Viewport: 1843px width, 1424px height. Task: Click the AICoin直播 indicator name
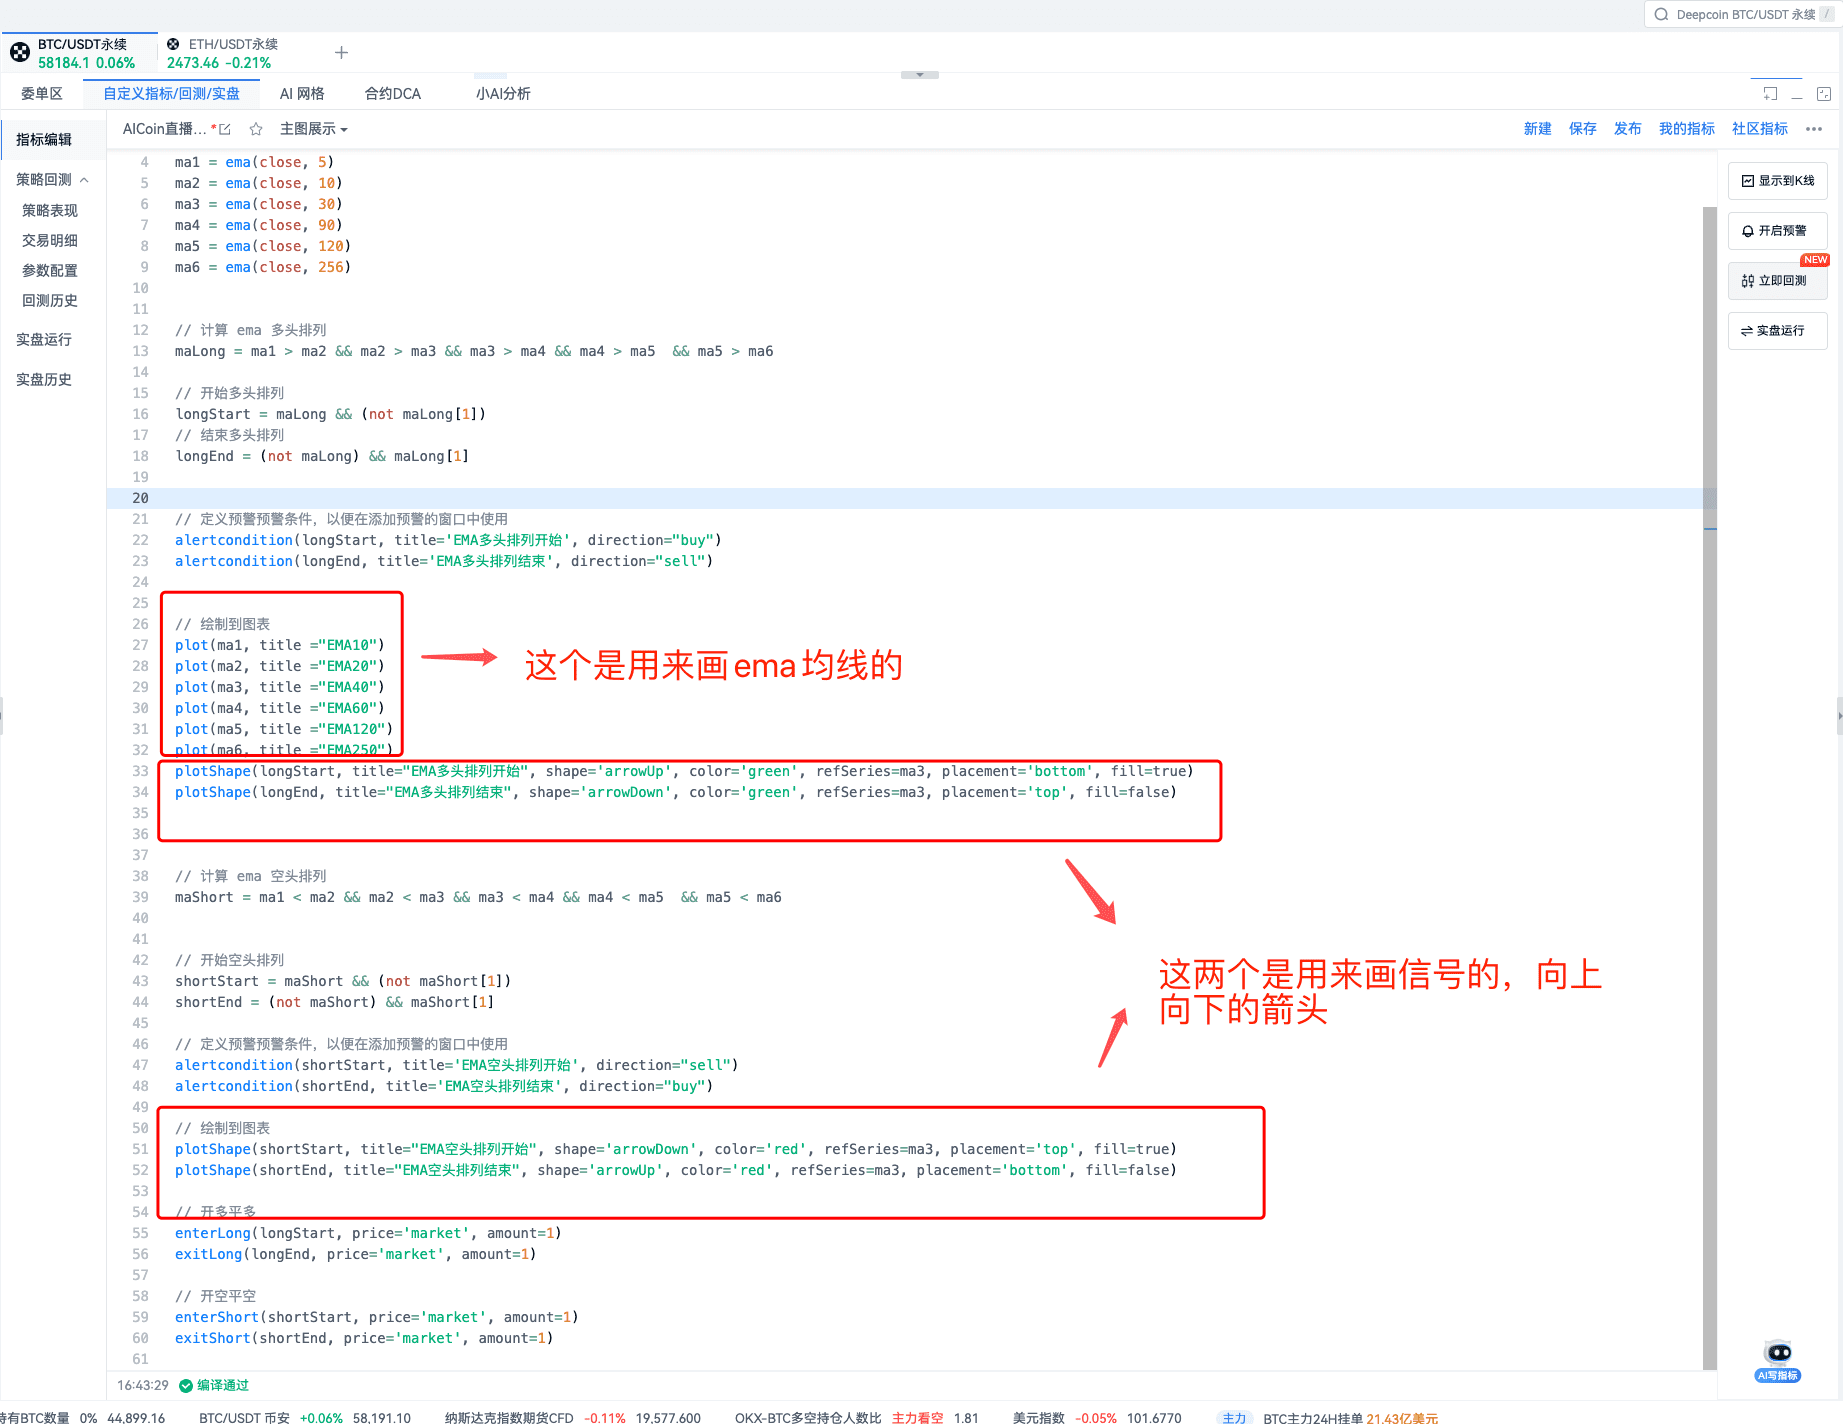coord(165,129)
